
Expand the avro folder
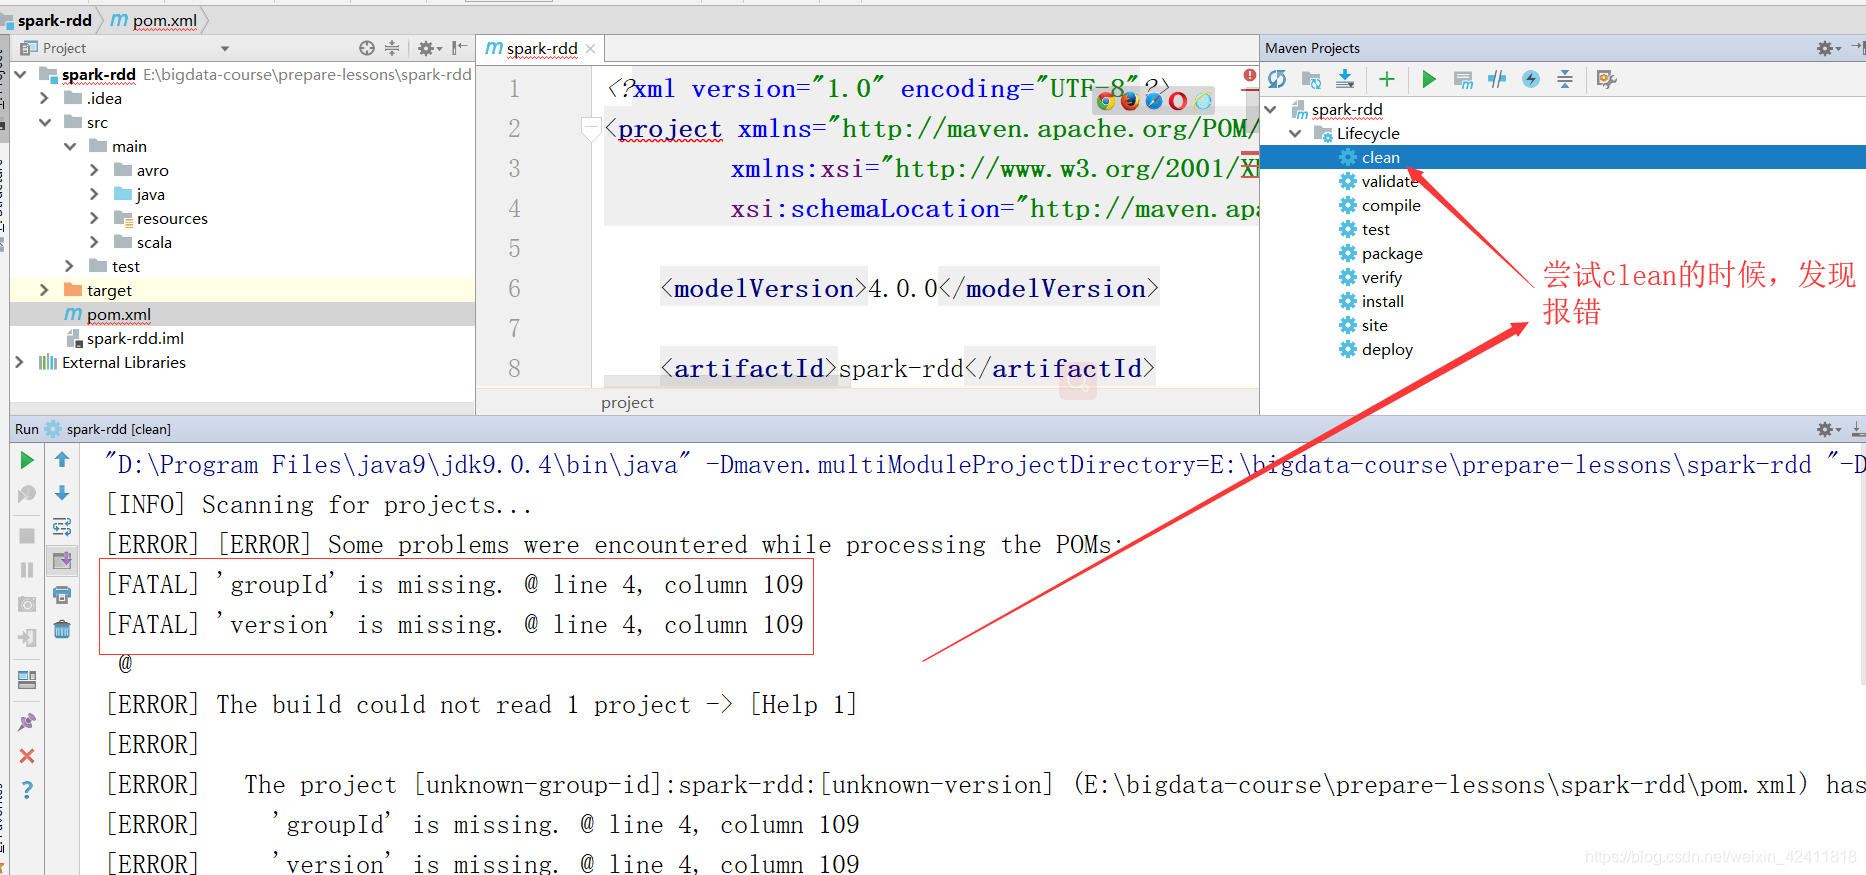pyautogui.click(x=95, y=170)
